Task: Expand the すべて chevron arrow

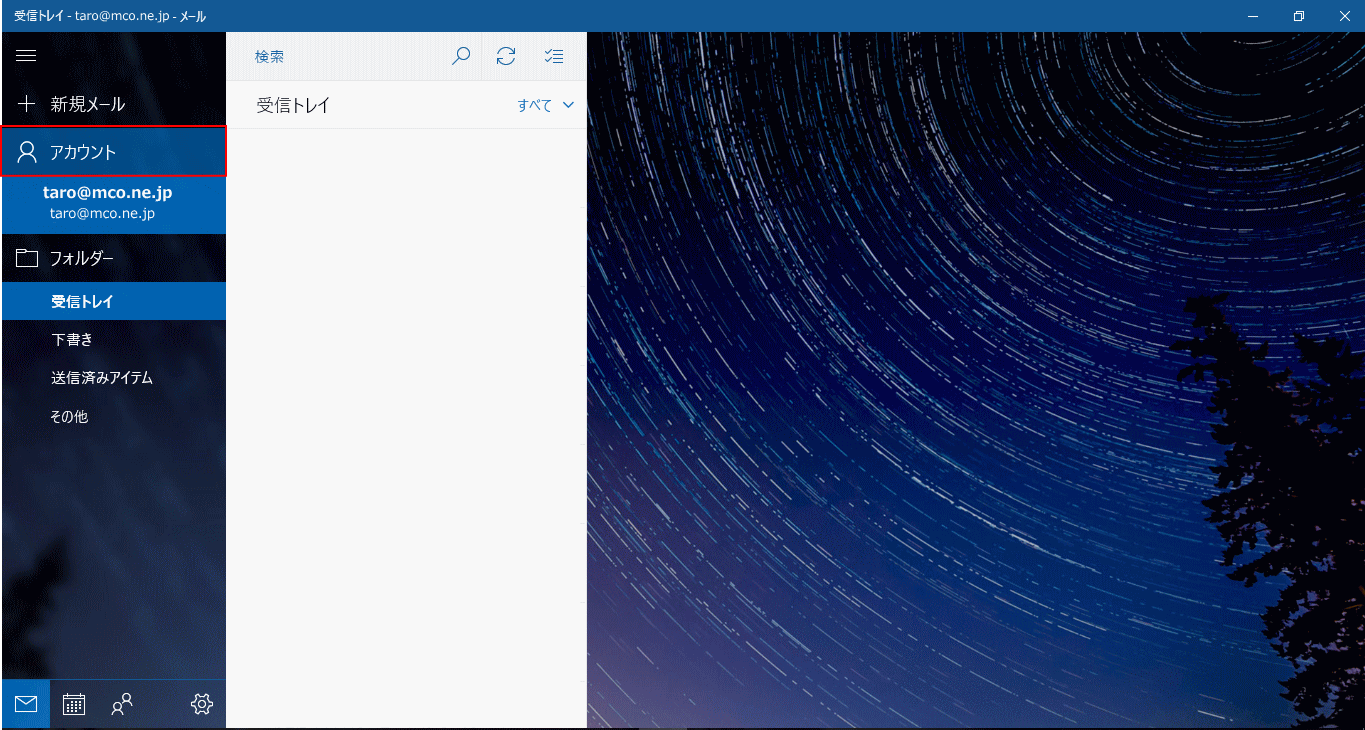Action: pos(569,105)
